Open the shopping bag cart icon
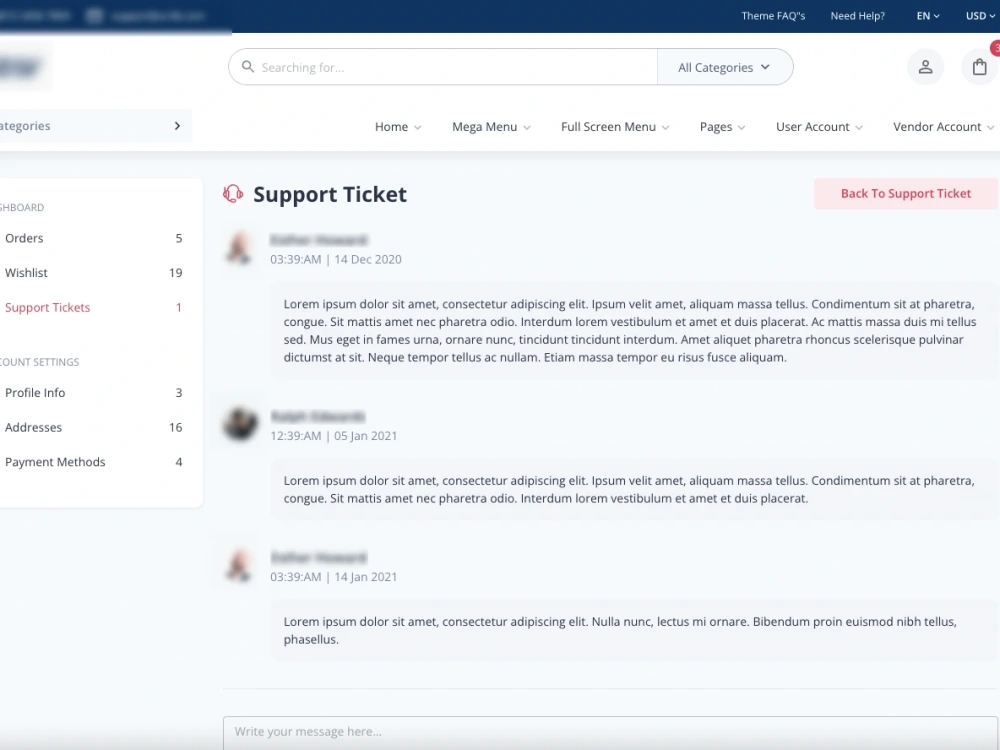 pos(980,67)
